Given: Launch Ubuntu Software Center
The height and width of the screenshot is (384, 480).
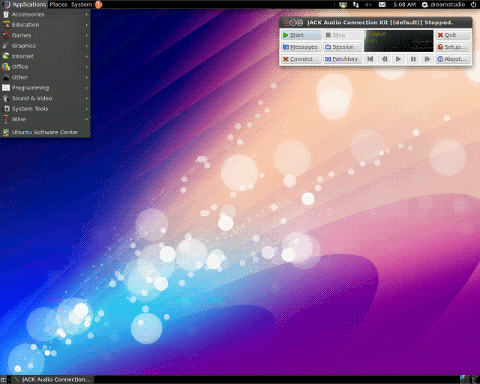Looking at the screenshot, I should pos(45,132).
